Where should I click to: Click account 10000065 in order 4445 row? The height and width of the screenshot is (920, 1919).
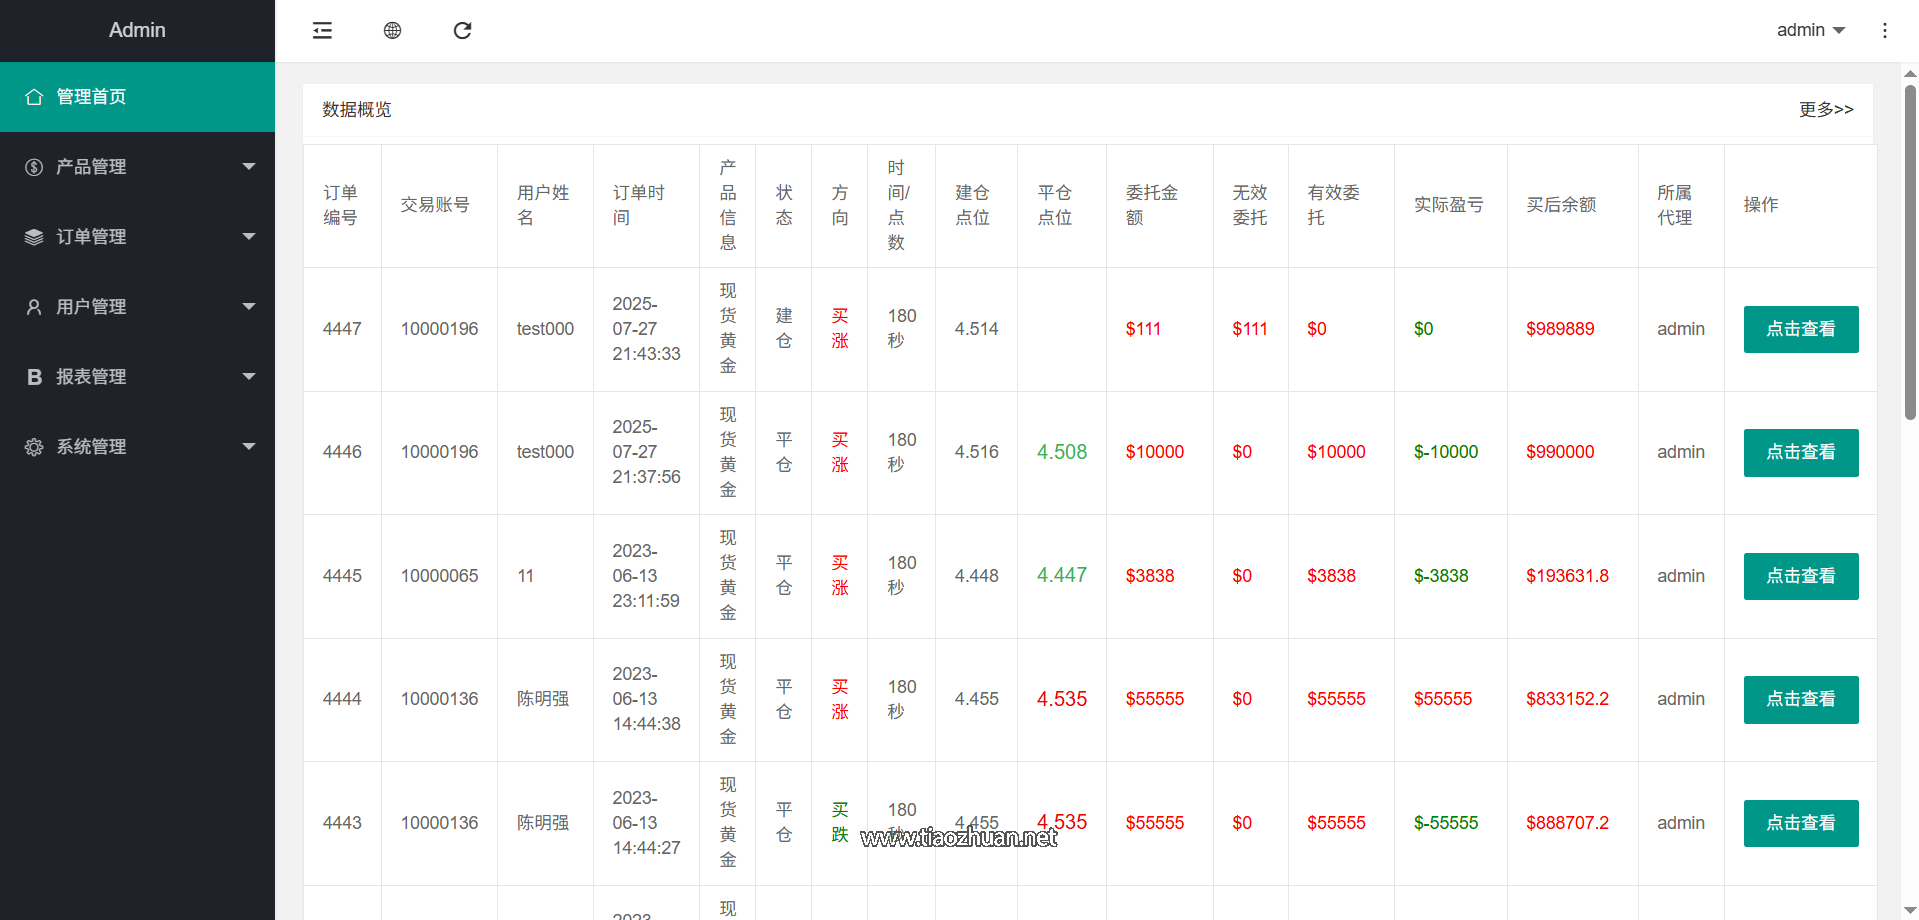tap(439, 576)
